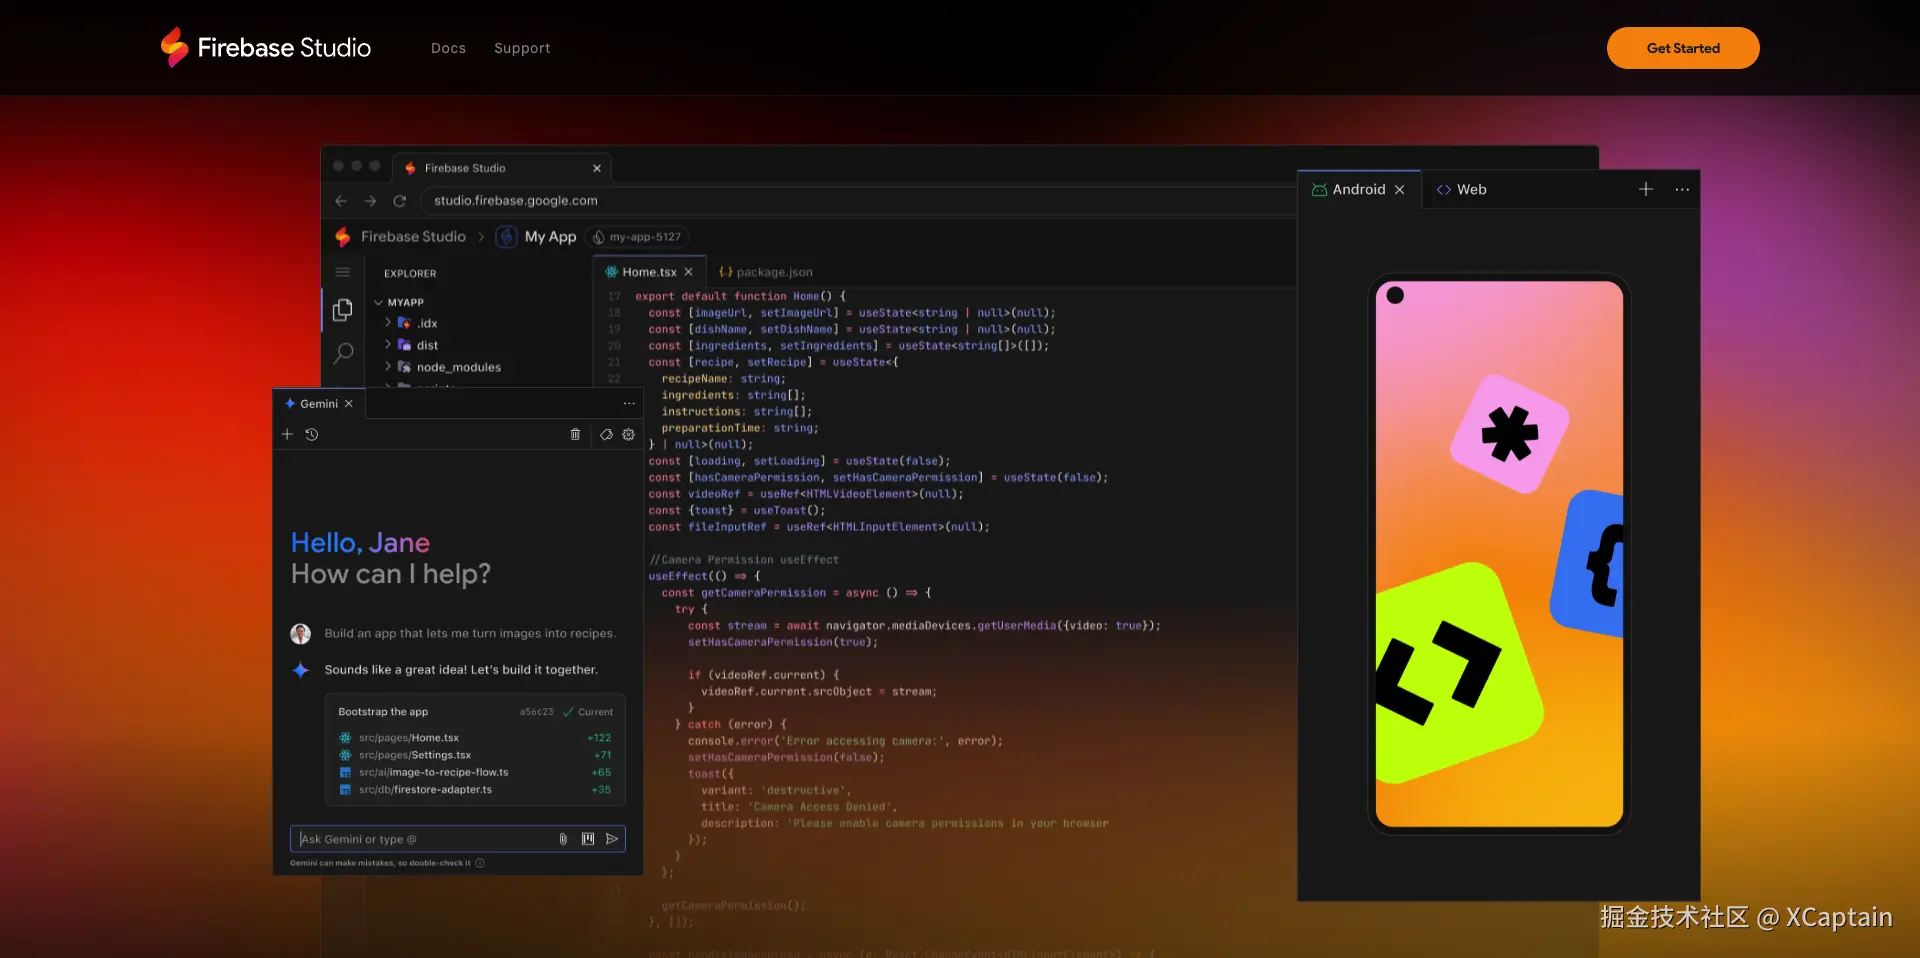Go forward using the browser forward arrow

(x=370, y=201)
